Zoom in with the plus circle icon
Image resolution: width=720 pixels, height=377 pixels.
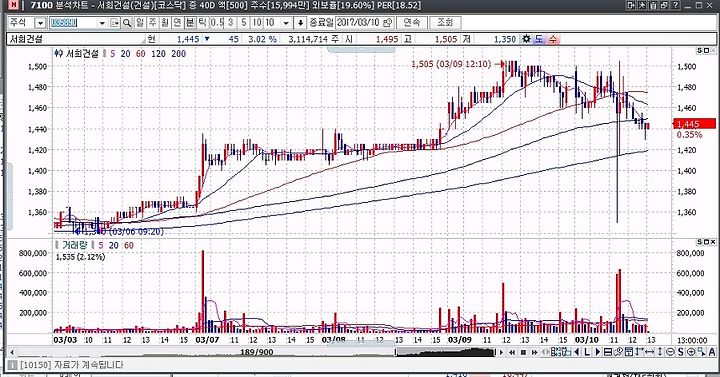coord(691,352)
